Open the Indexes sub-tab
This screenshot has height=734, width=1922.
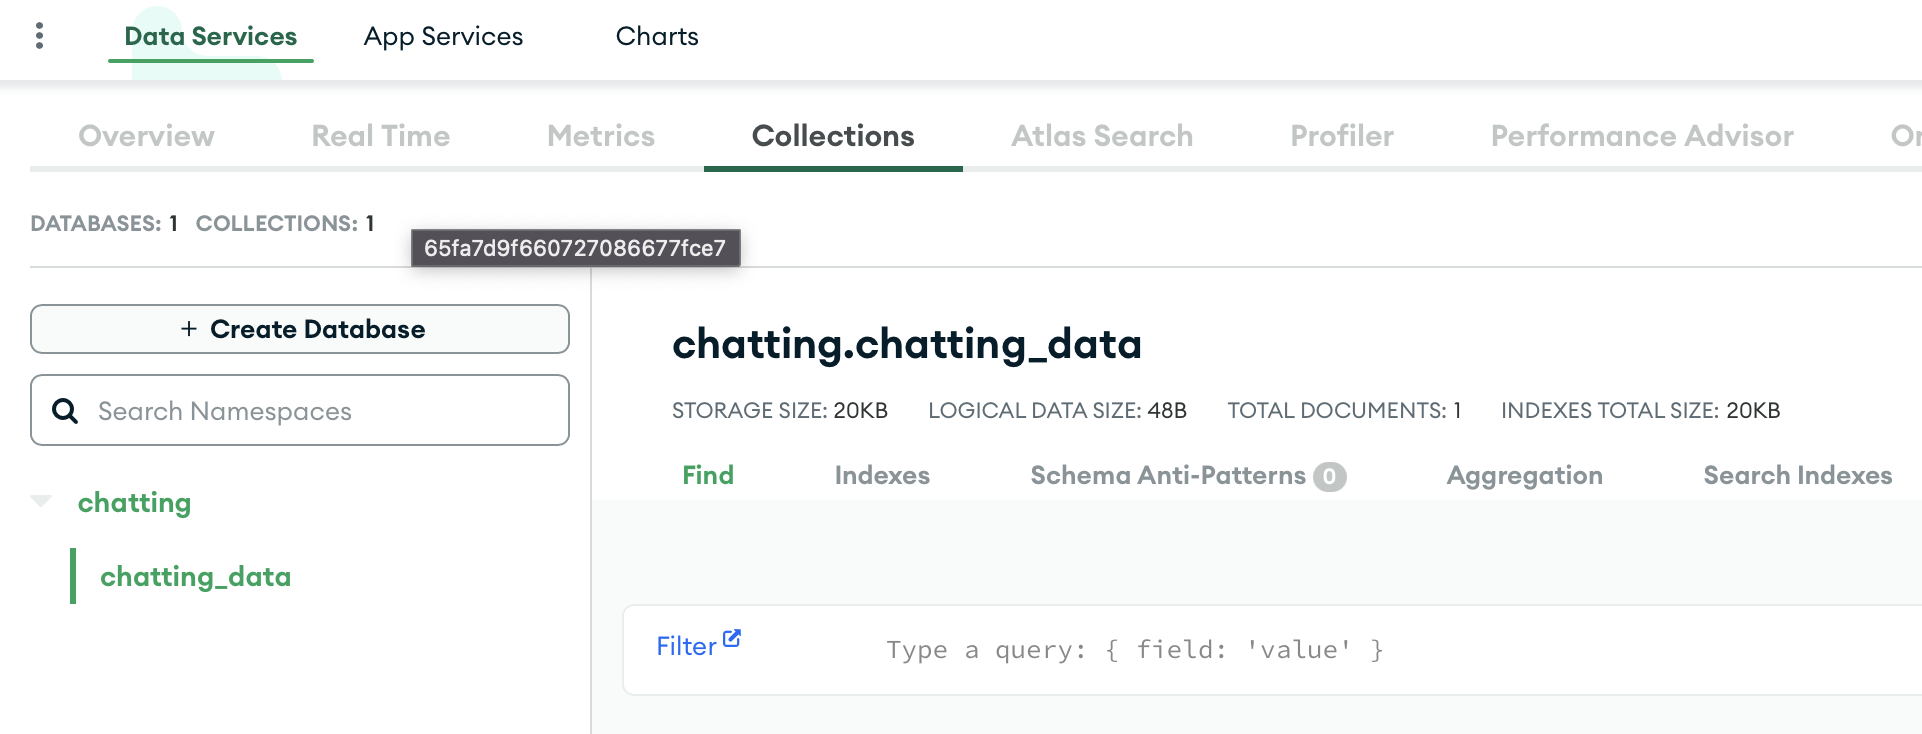(881, 476)
